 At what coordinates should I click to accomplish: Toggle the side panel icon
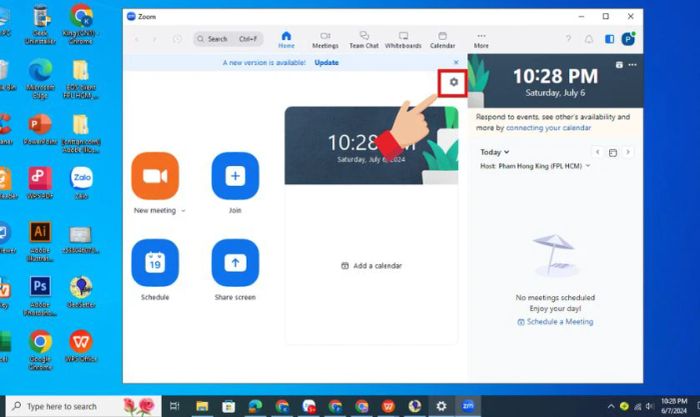(x=609, y=39)
